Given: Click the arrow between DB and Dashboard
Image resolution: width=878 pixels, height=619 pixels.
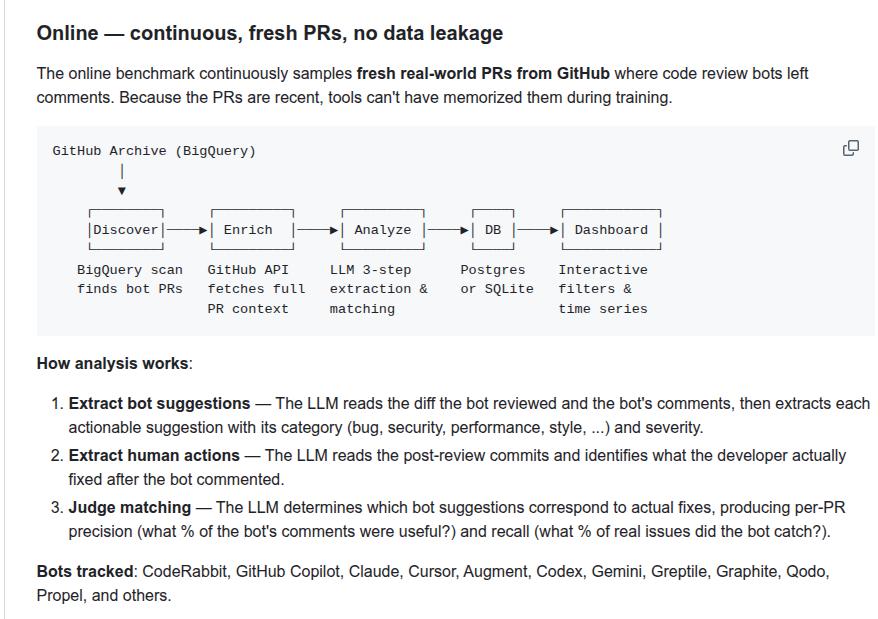Looking at the screenshot, I should tap(538, 230).
